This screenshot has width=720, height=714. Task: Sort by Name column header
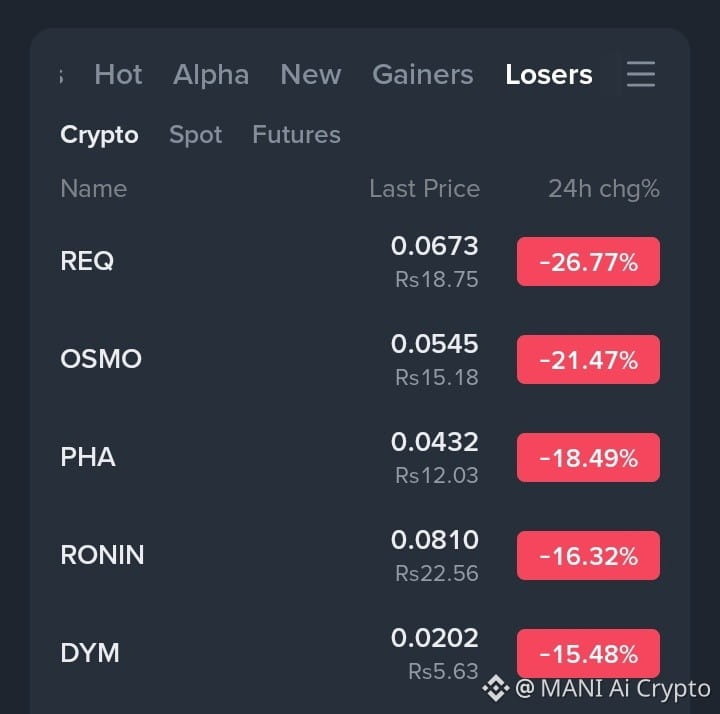click(94, 188)
